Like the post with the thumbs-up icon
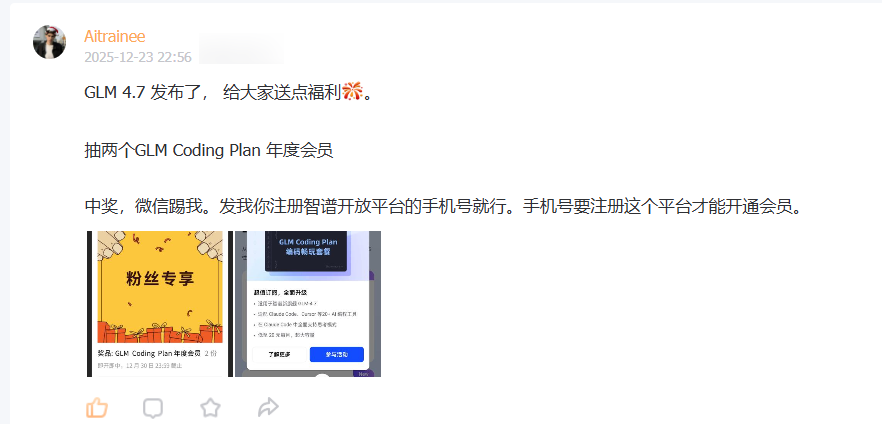The image size is (882, 424). pyautogui.click(x=96, y=408)
